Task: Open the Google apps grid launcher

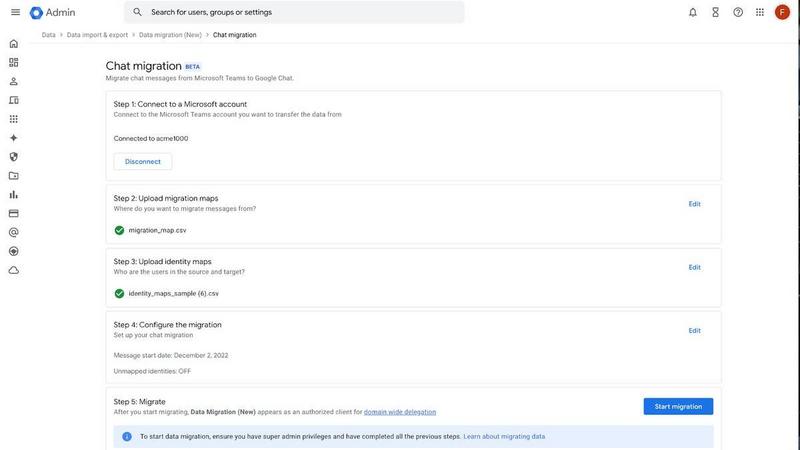Action: 760,12
